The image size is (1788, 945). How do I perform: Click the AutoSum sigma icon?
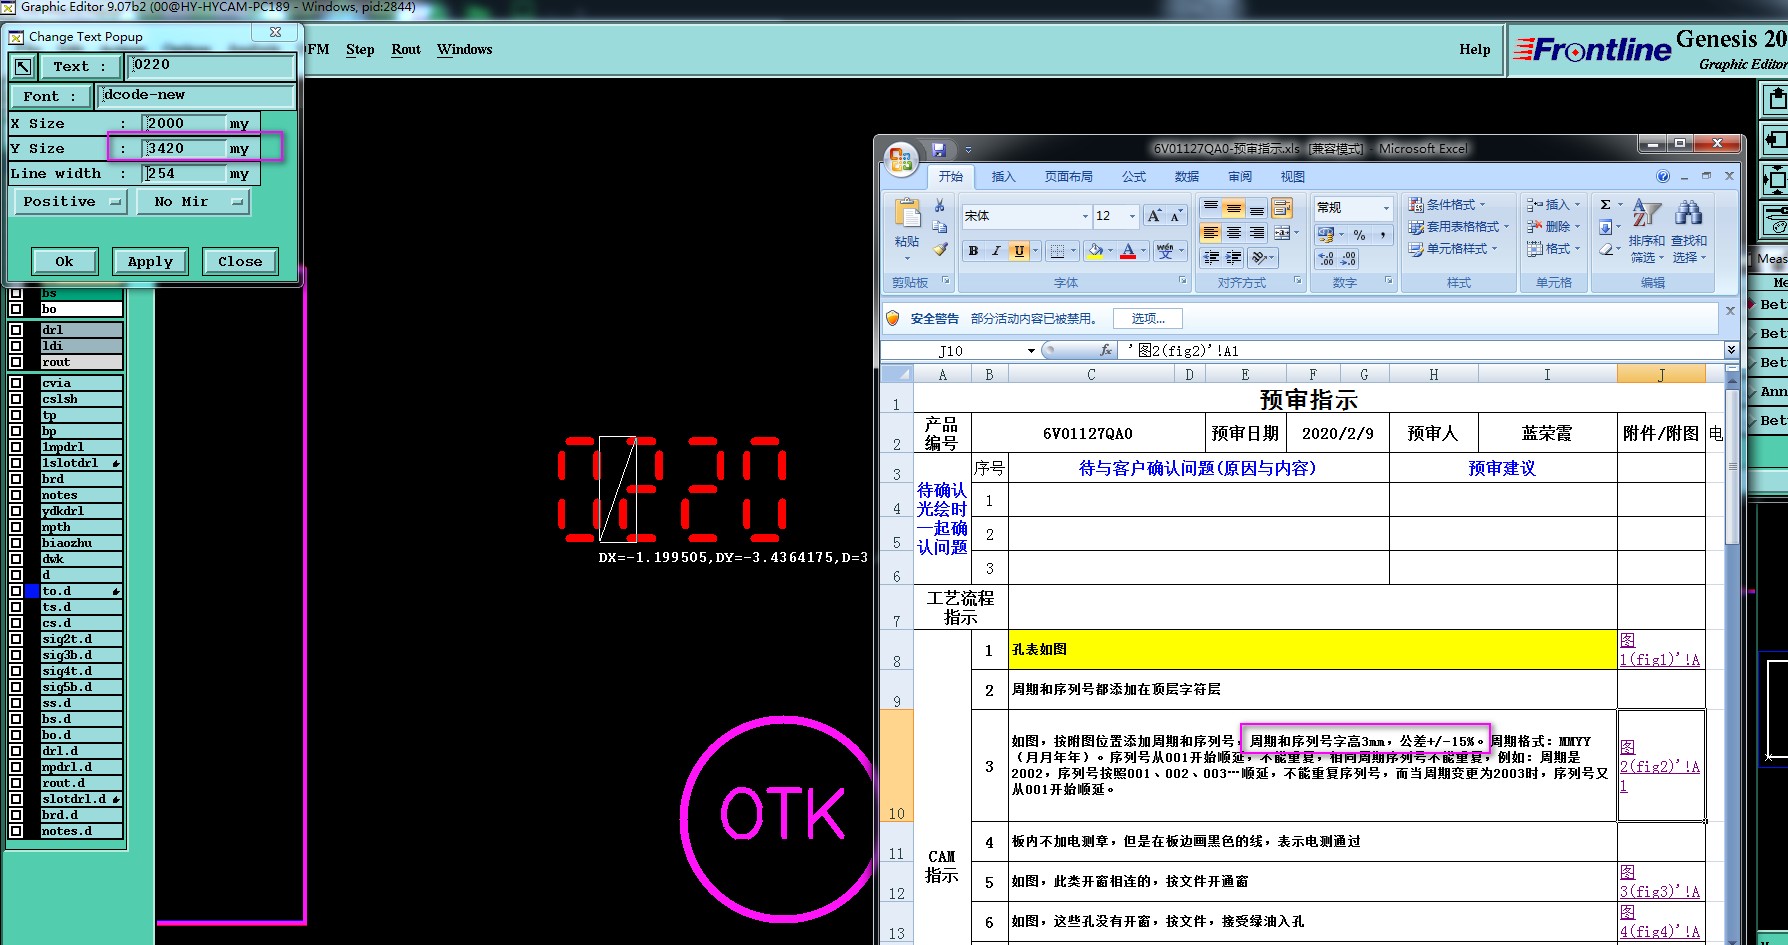[x=1605, y=204]
